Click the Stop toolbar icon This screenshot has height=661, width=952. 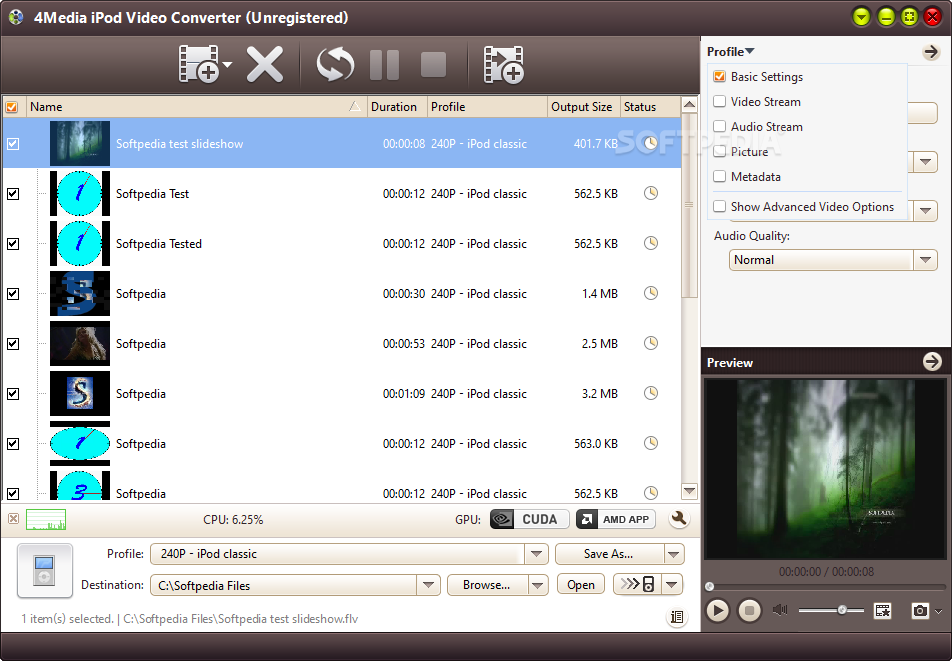(x=434, y=64)
